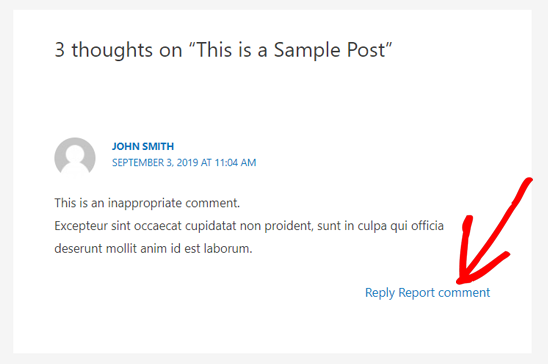Report the inappropriate comment

[x=444, y=293]
